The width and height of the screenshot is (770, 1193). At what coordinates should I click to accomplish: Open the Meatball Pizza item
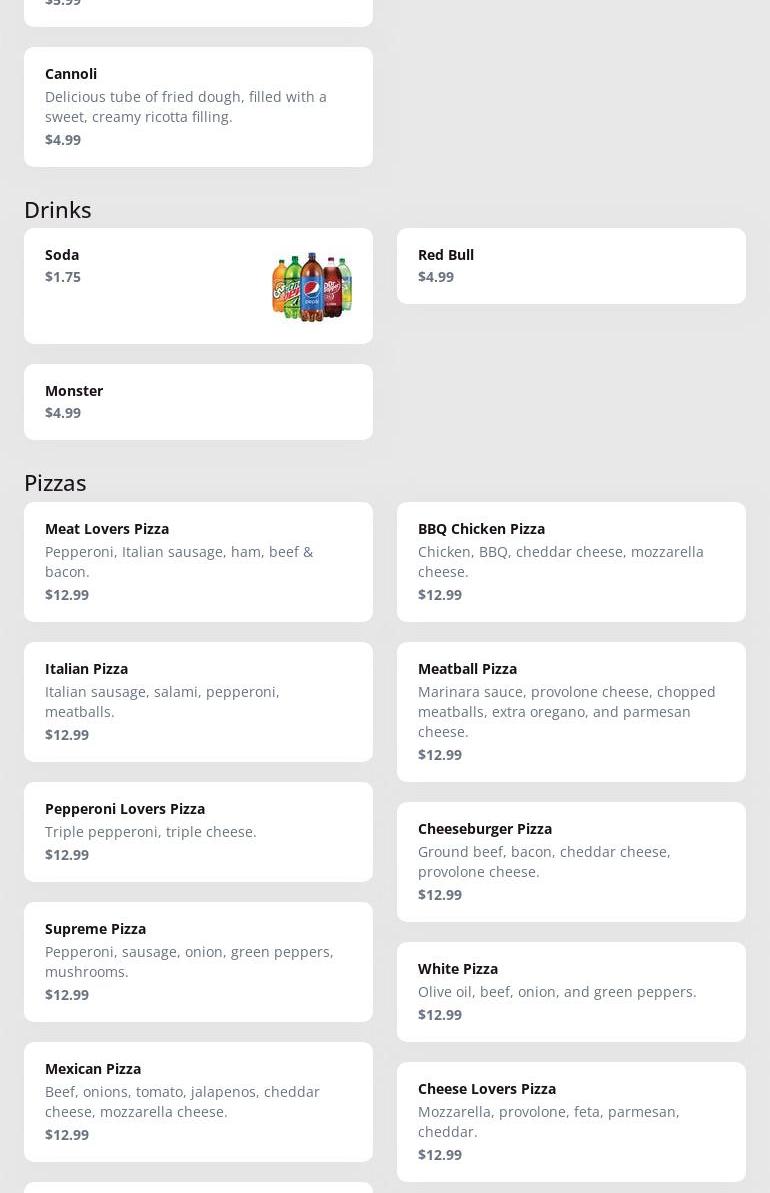point(571,711)
